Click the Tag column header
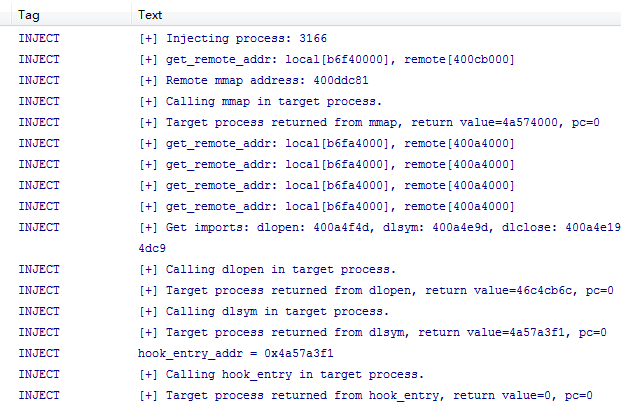The width and height of the screenshot is (621, 414). click(x=29, y=15)
